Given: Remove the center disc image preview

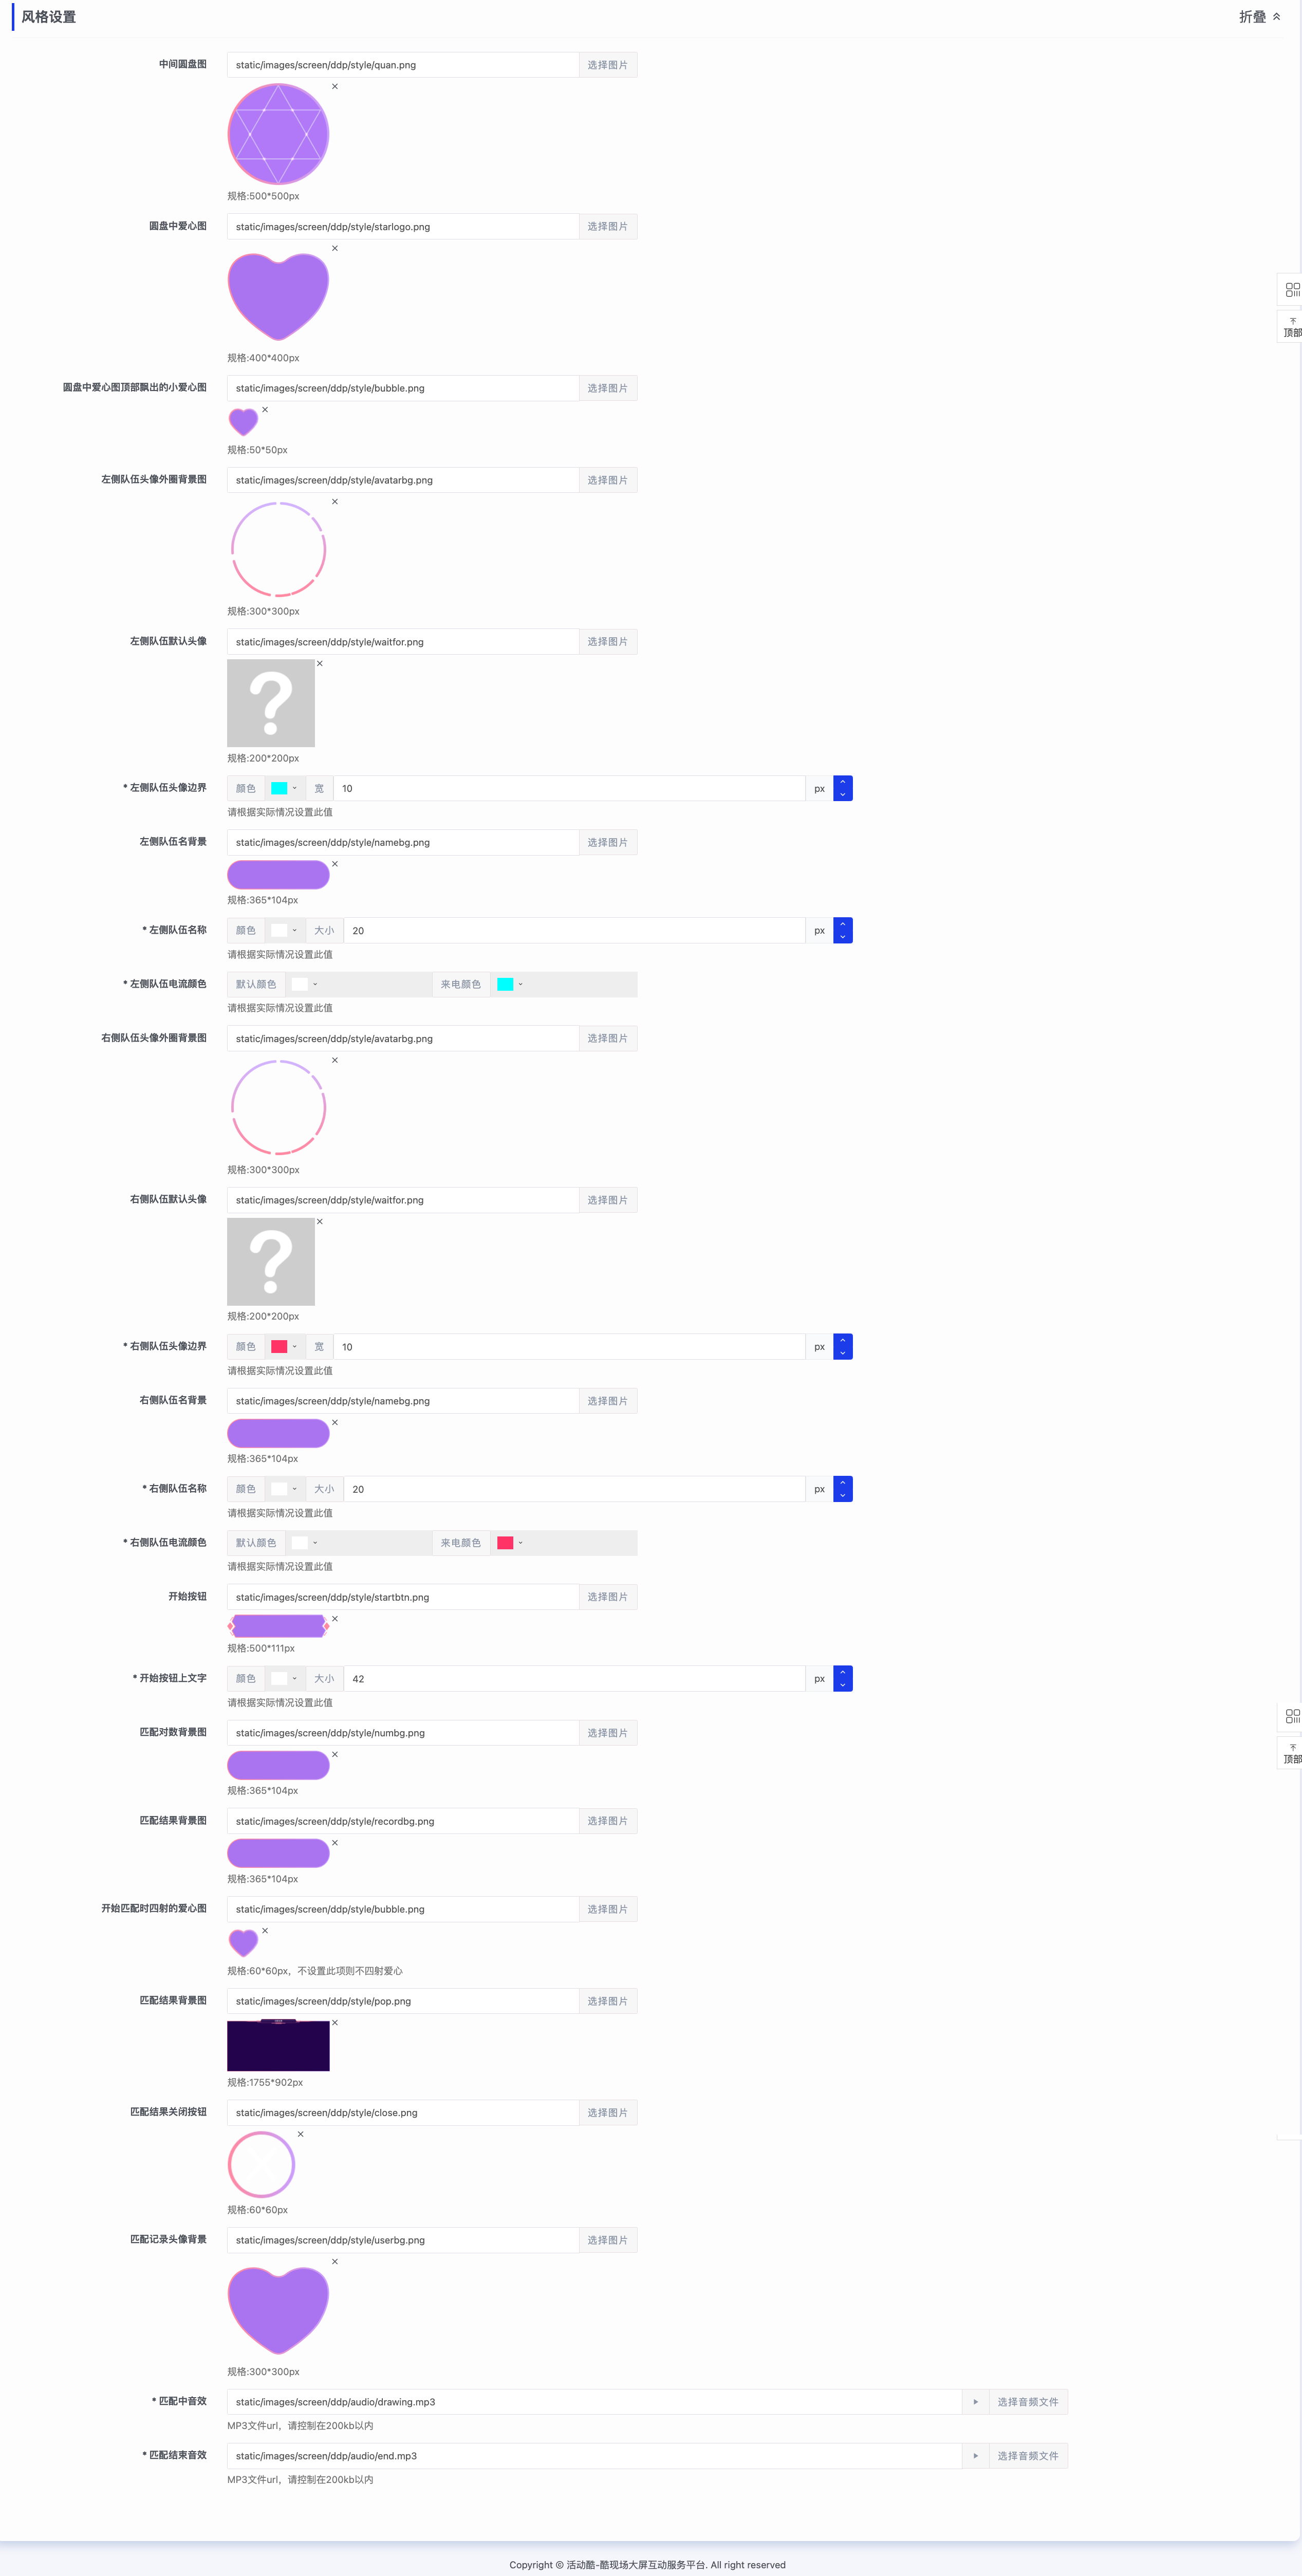Looking at the screenshot, I should coord(335,87).
